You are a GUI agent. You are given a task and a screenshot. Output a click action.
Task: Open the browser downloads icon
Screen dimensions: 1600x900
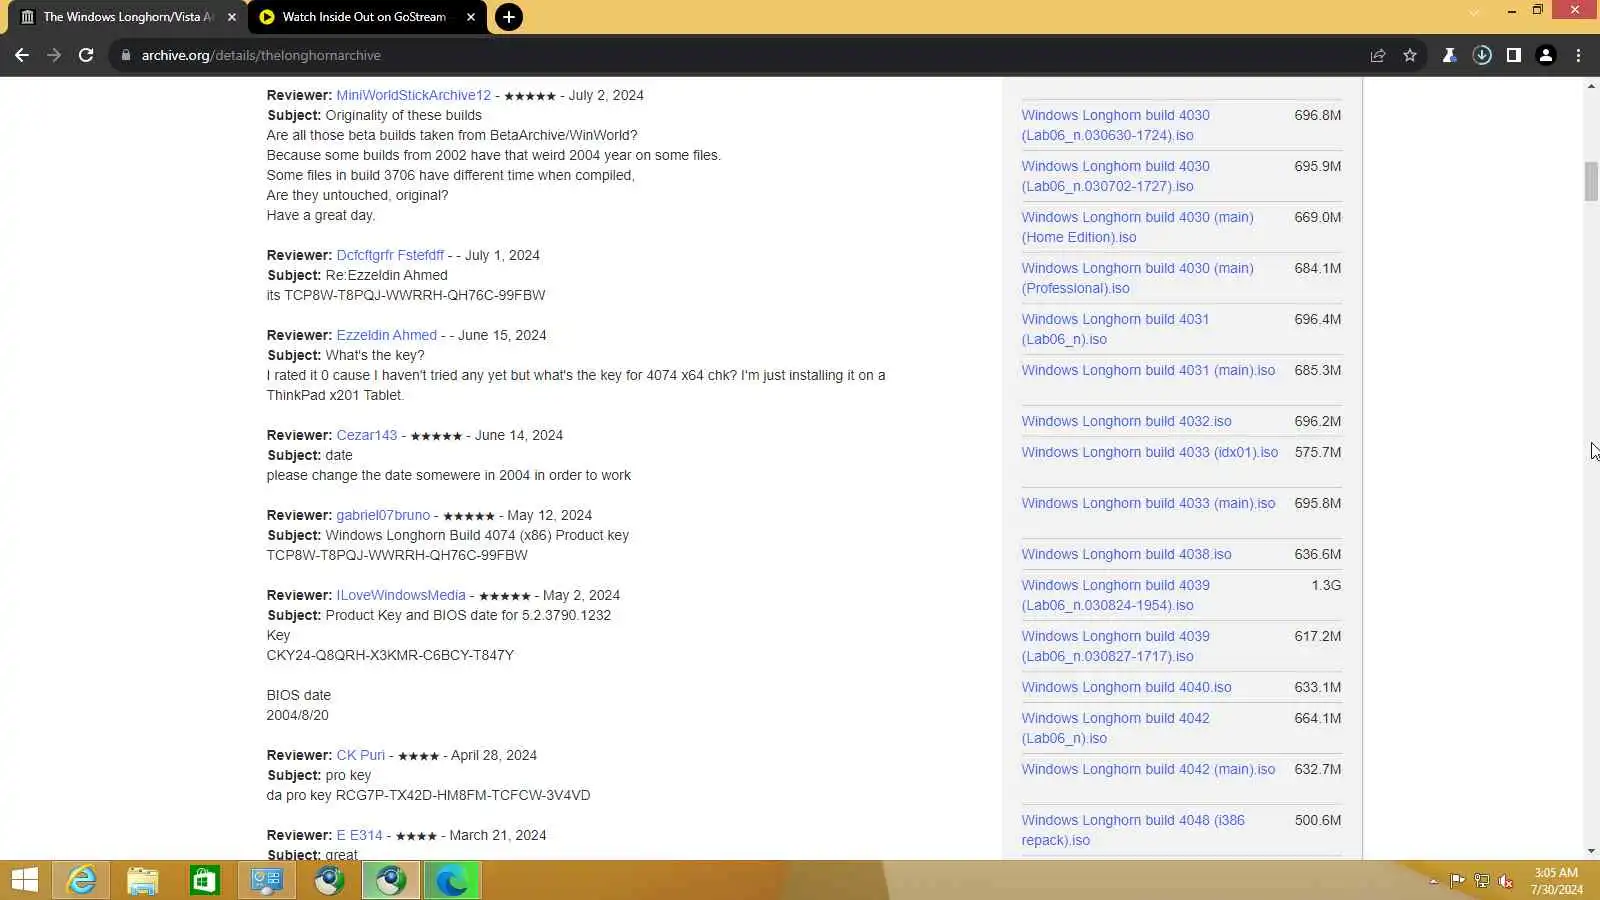(x=1482, y=55)
